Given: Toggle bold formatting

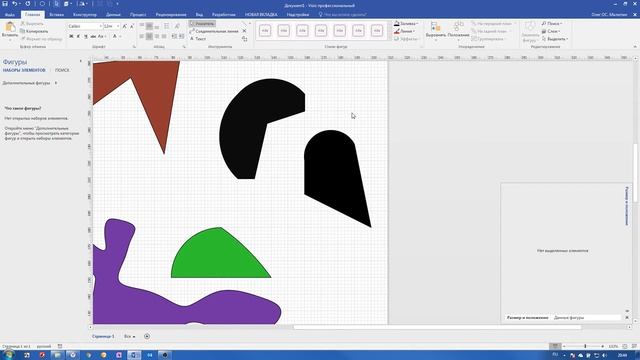Looking at the screenshot, I should (71, 36).
